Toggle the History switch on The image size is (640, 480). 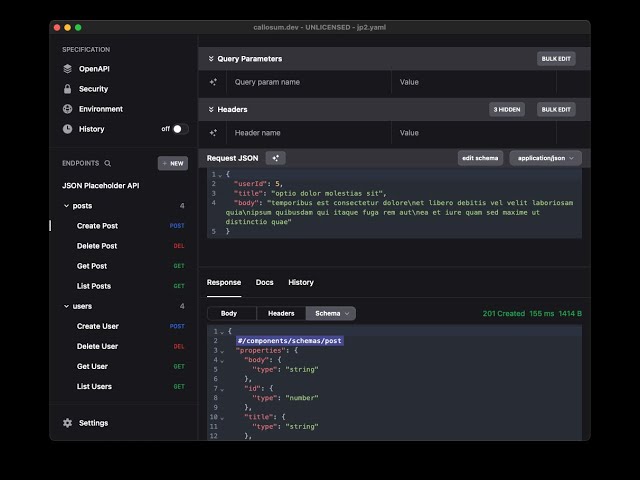click(x=180, y=129)
